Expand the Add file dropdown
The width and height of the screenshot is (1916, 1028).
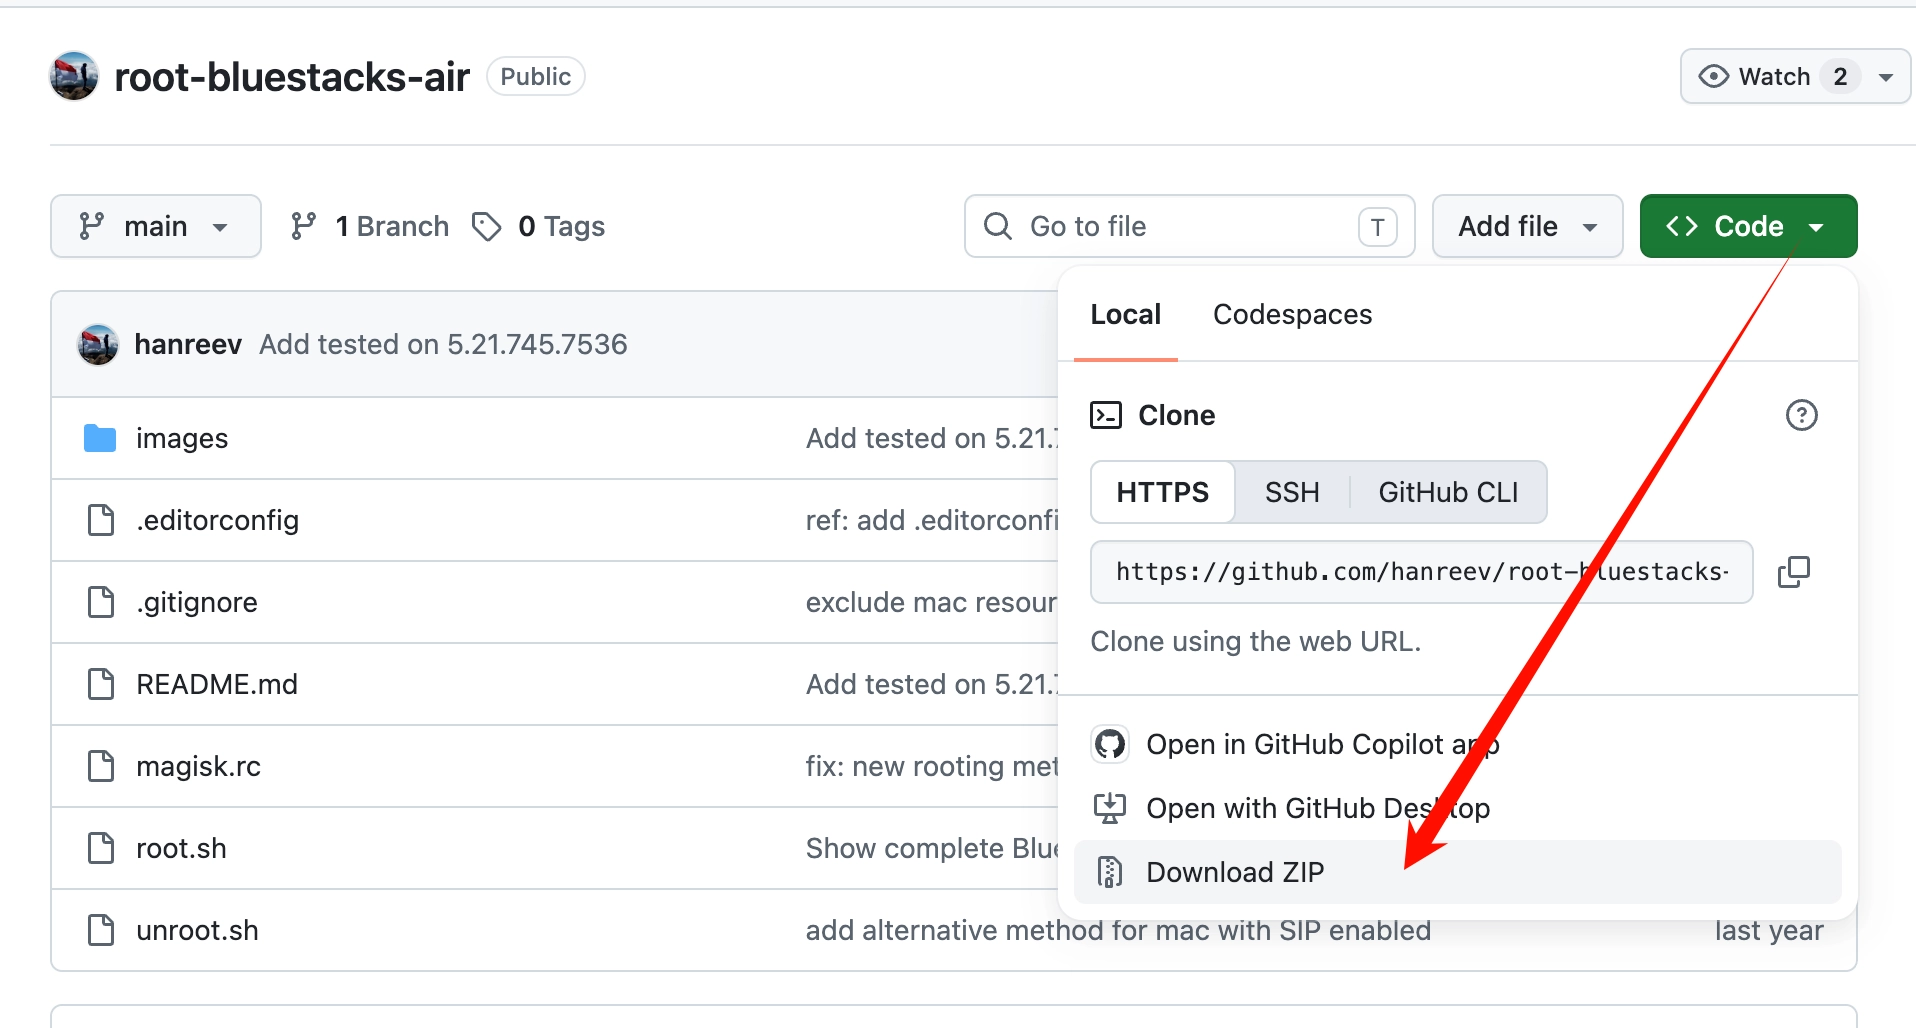point(1527,226)
